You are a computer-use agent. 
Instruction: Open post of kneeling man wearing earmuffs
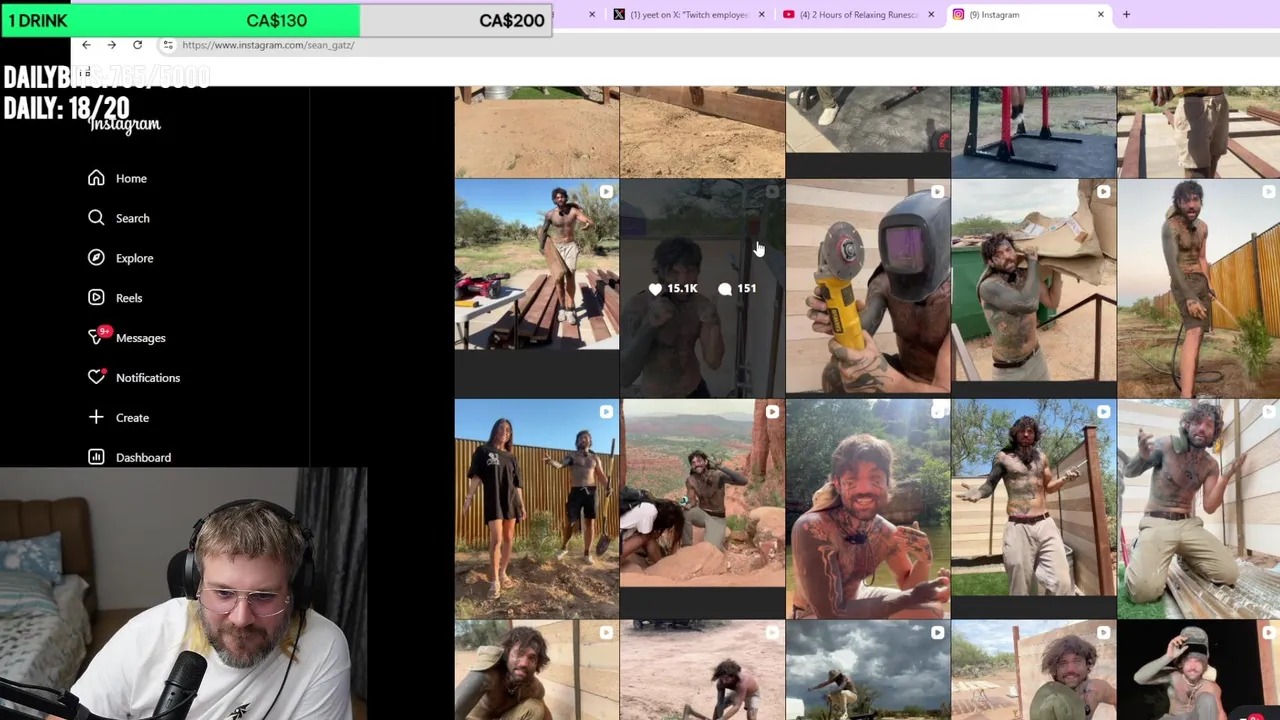[x=1199, y=509]
